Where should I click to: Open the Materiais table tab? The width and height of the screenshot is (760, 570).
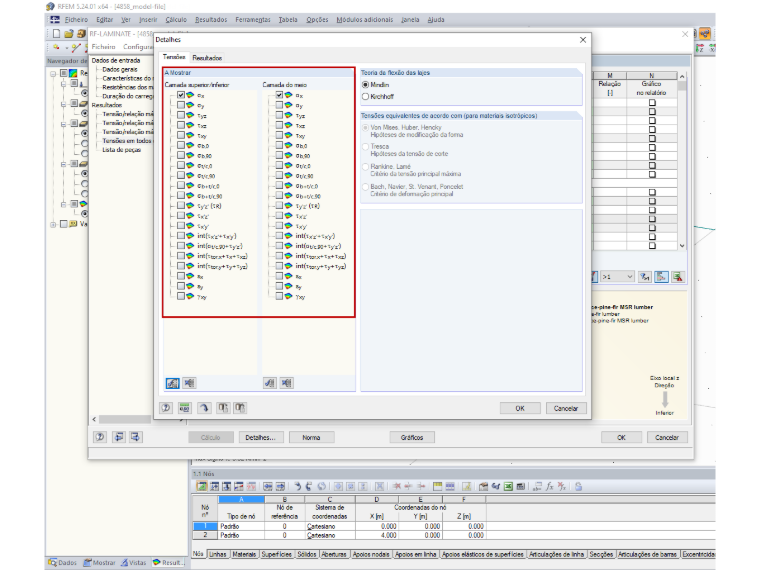coord(244,554)
